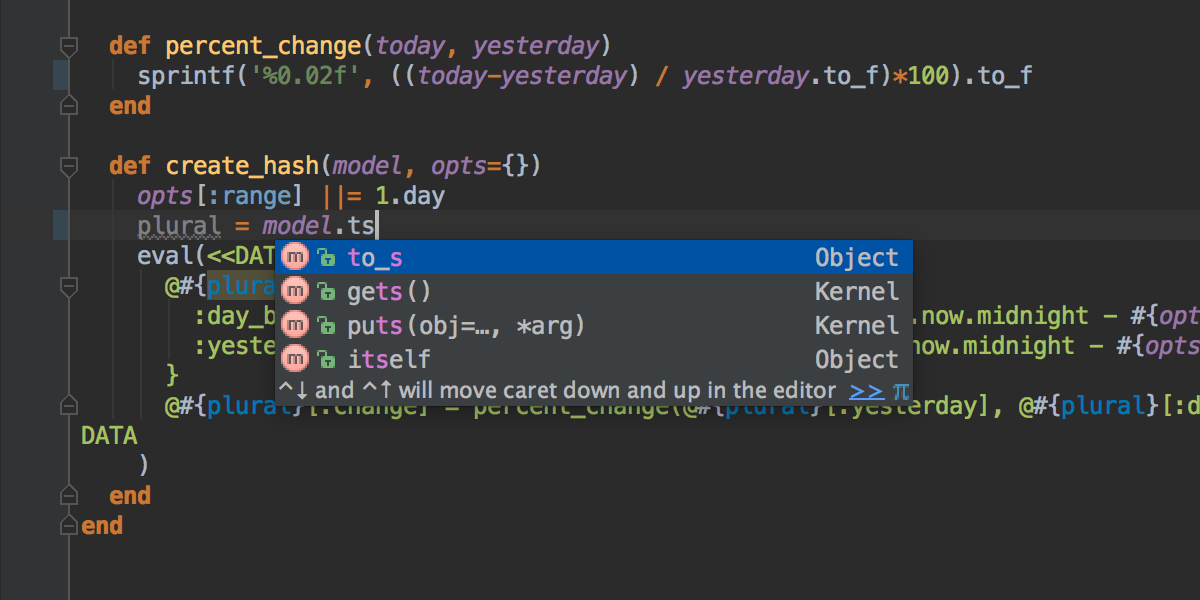Click the method icon next to gets()

click(295, 291)
